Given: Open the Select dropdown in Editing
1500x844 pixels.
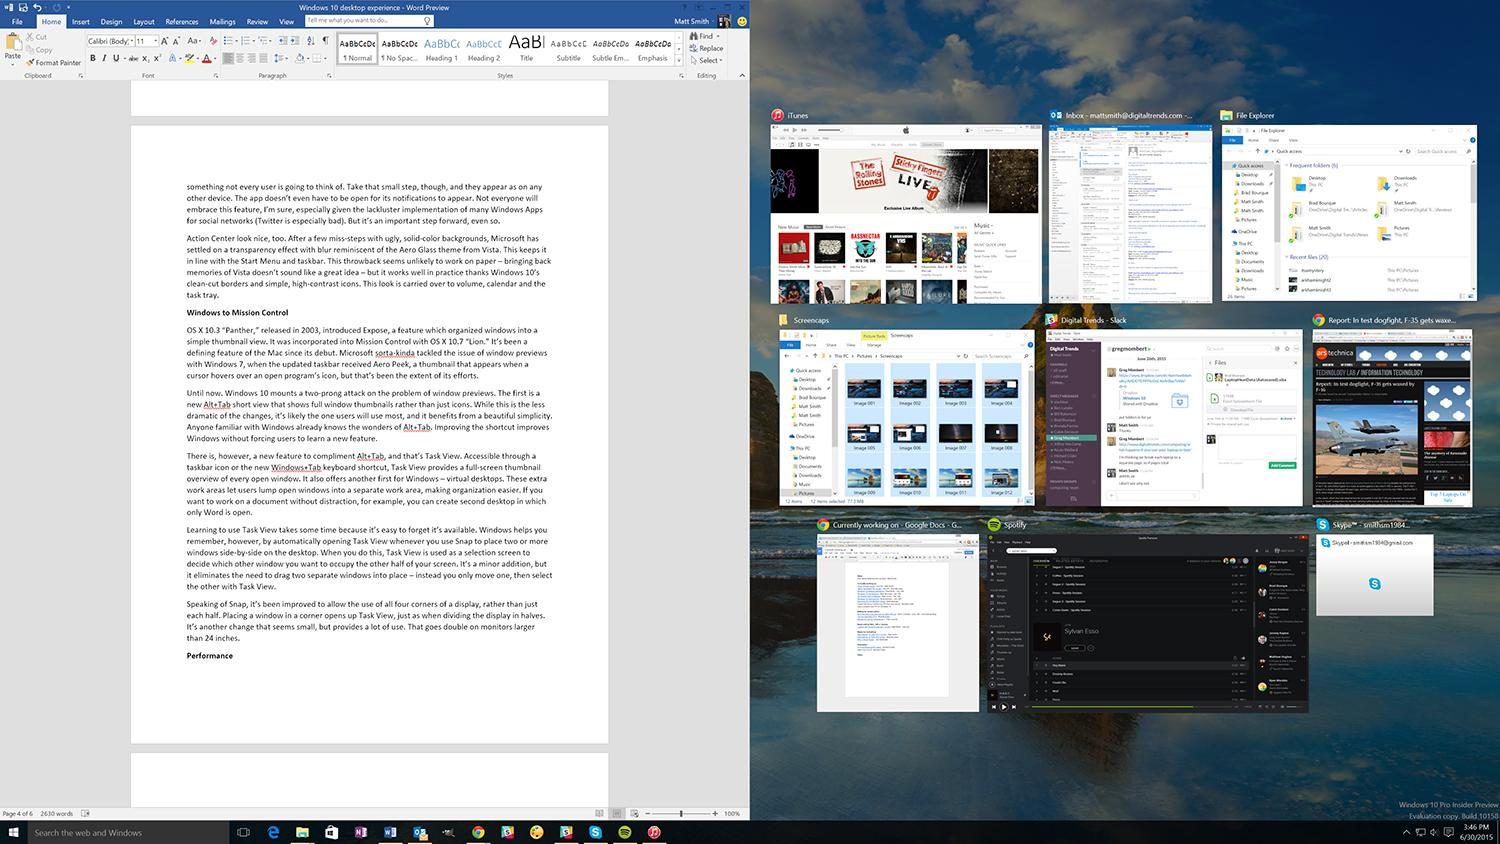Looking at the screenshot, I should pyautogui.click(x=708, y=60).
